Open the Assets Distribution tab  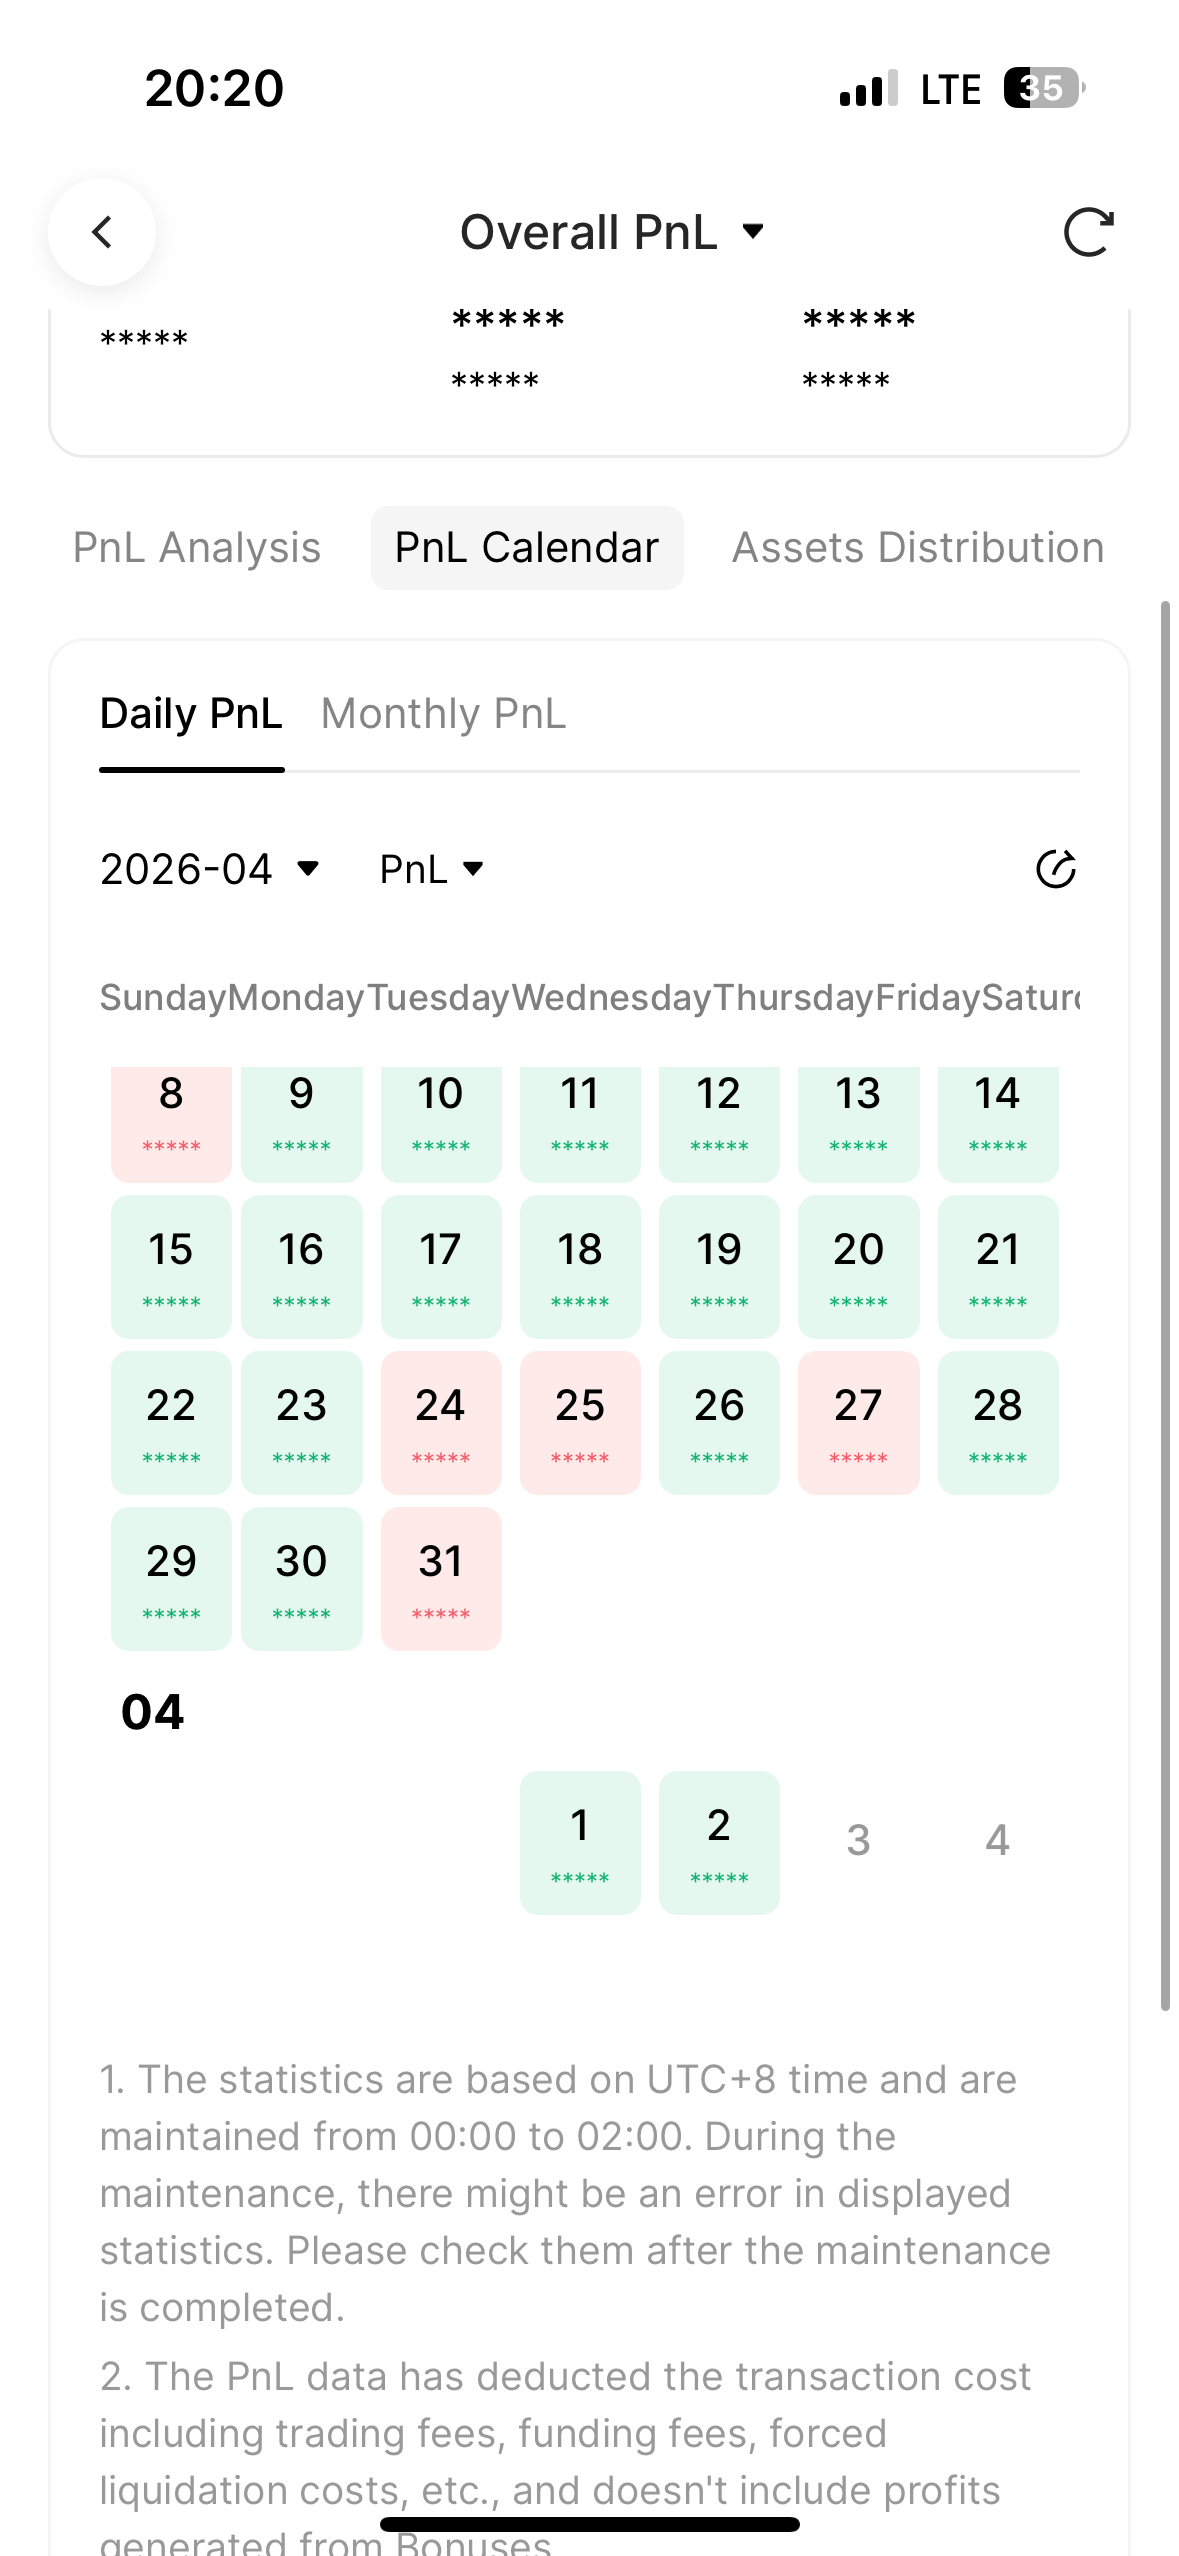[917, 548]
